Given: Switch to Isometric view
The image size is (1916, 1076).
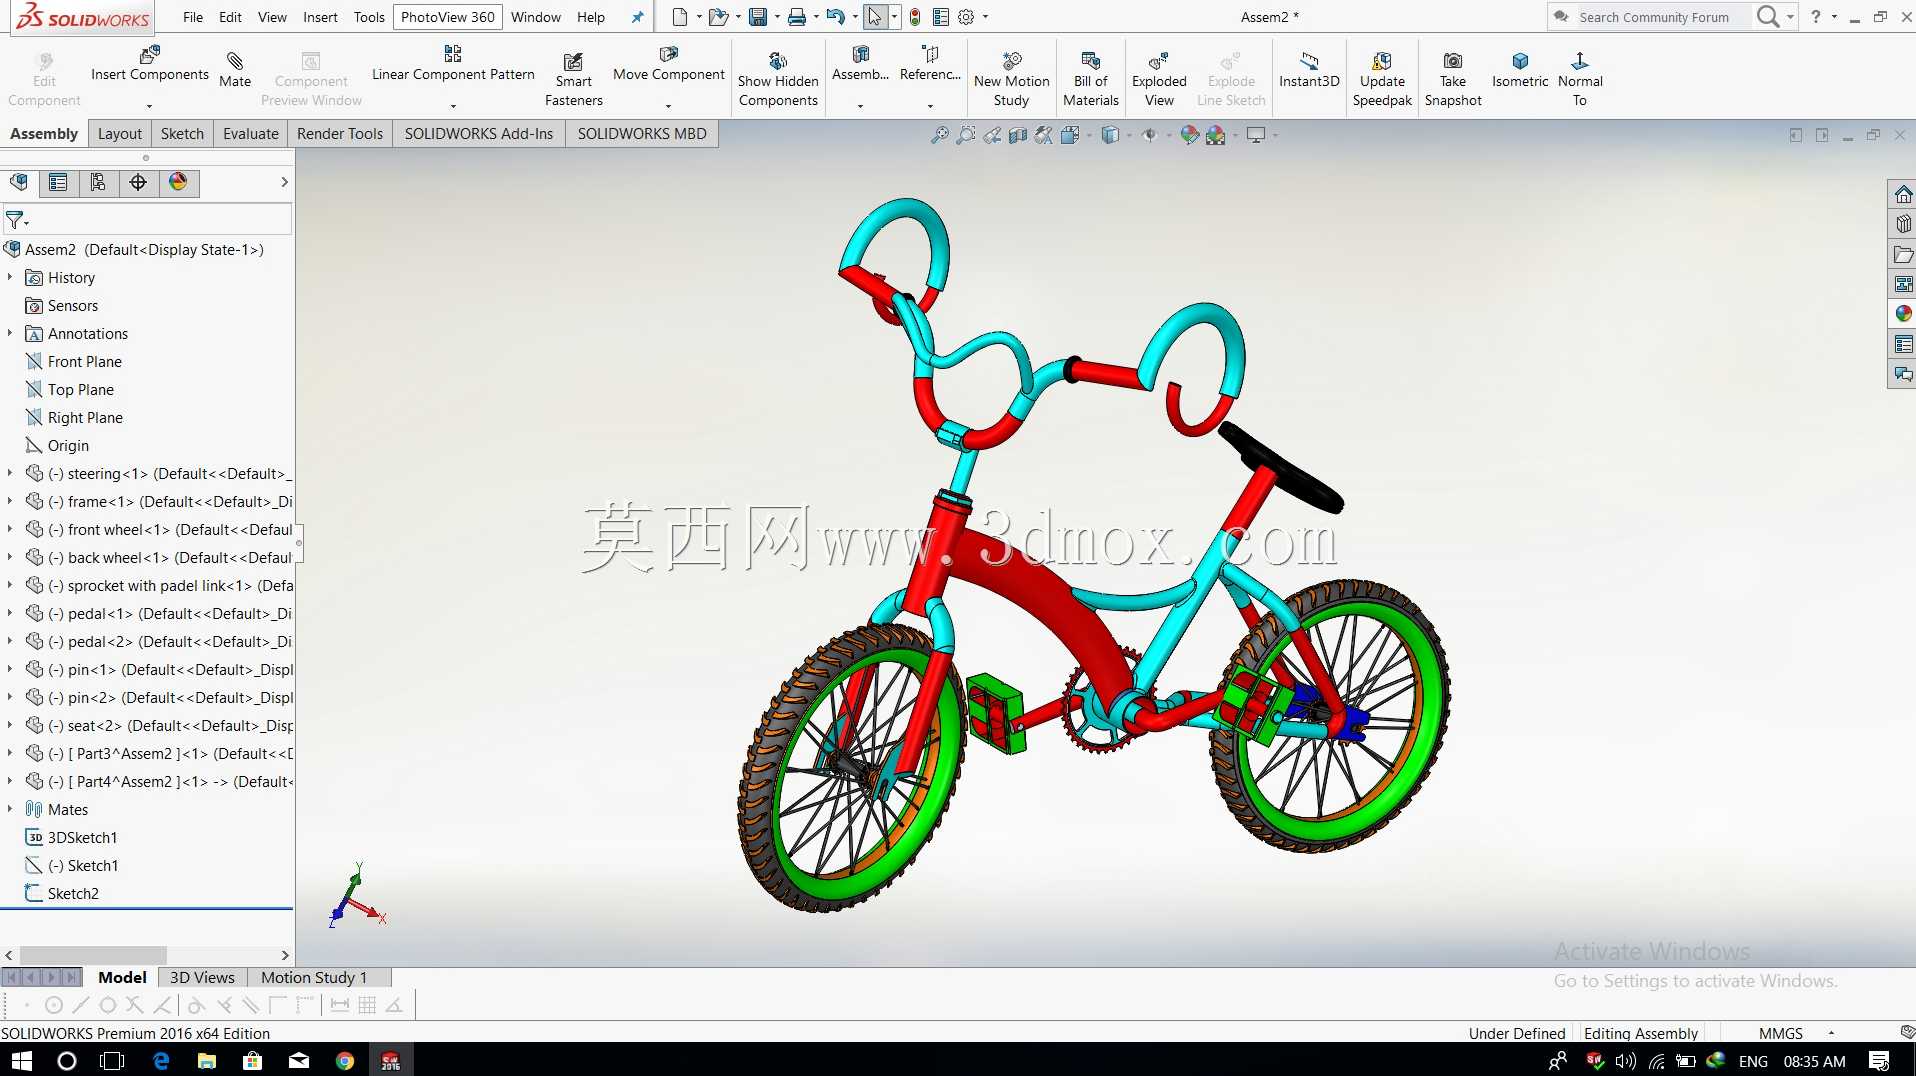Looking at the screenshot, I should [1520, 70].
